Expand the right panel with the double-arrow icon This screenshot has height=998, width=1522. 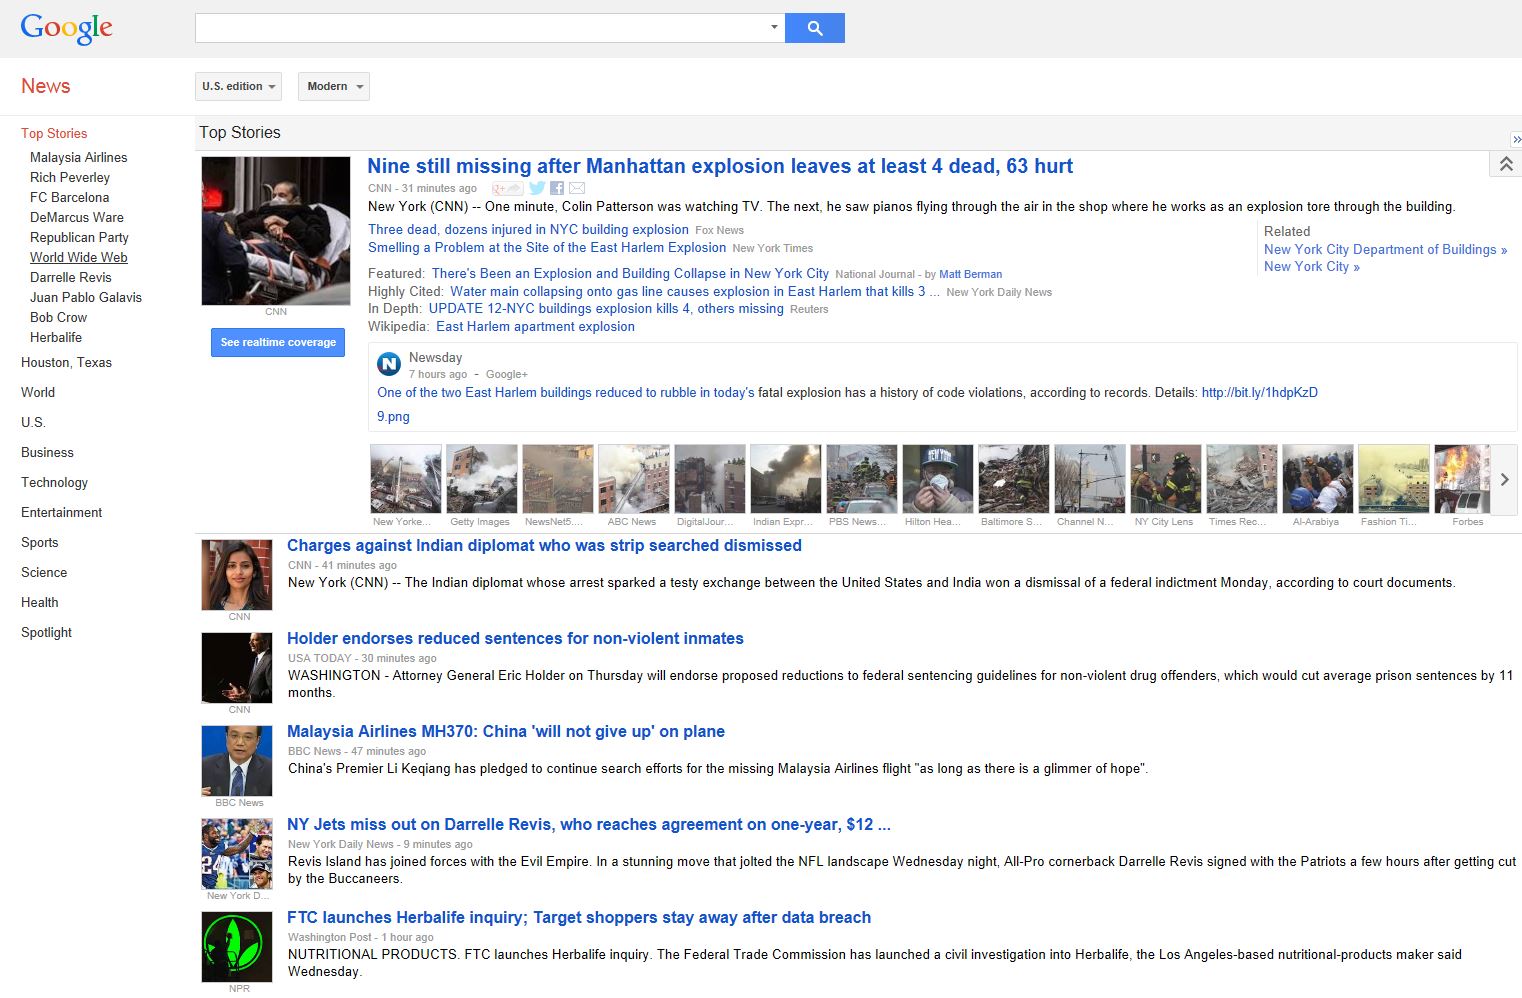pyautogui.click(x=1516, y=139)
